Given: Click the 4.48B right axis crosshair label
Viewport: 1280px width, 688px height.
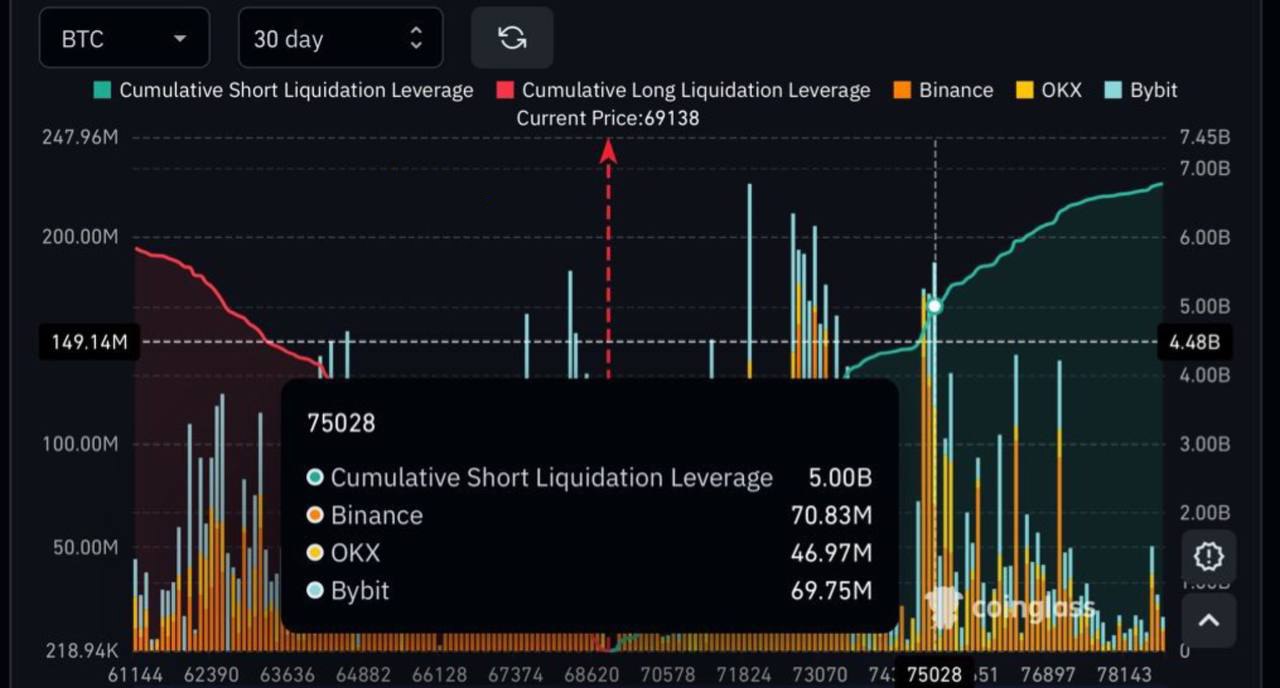Looking at the screenshot, I should point(1193,342).
